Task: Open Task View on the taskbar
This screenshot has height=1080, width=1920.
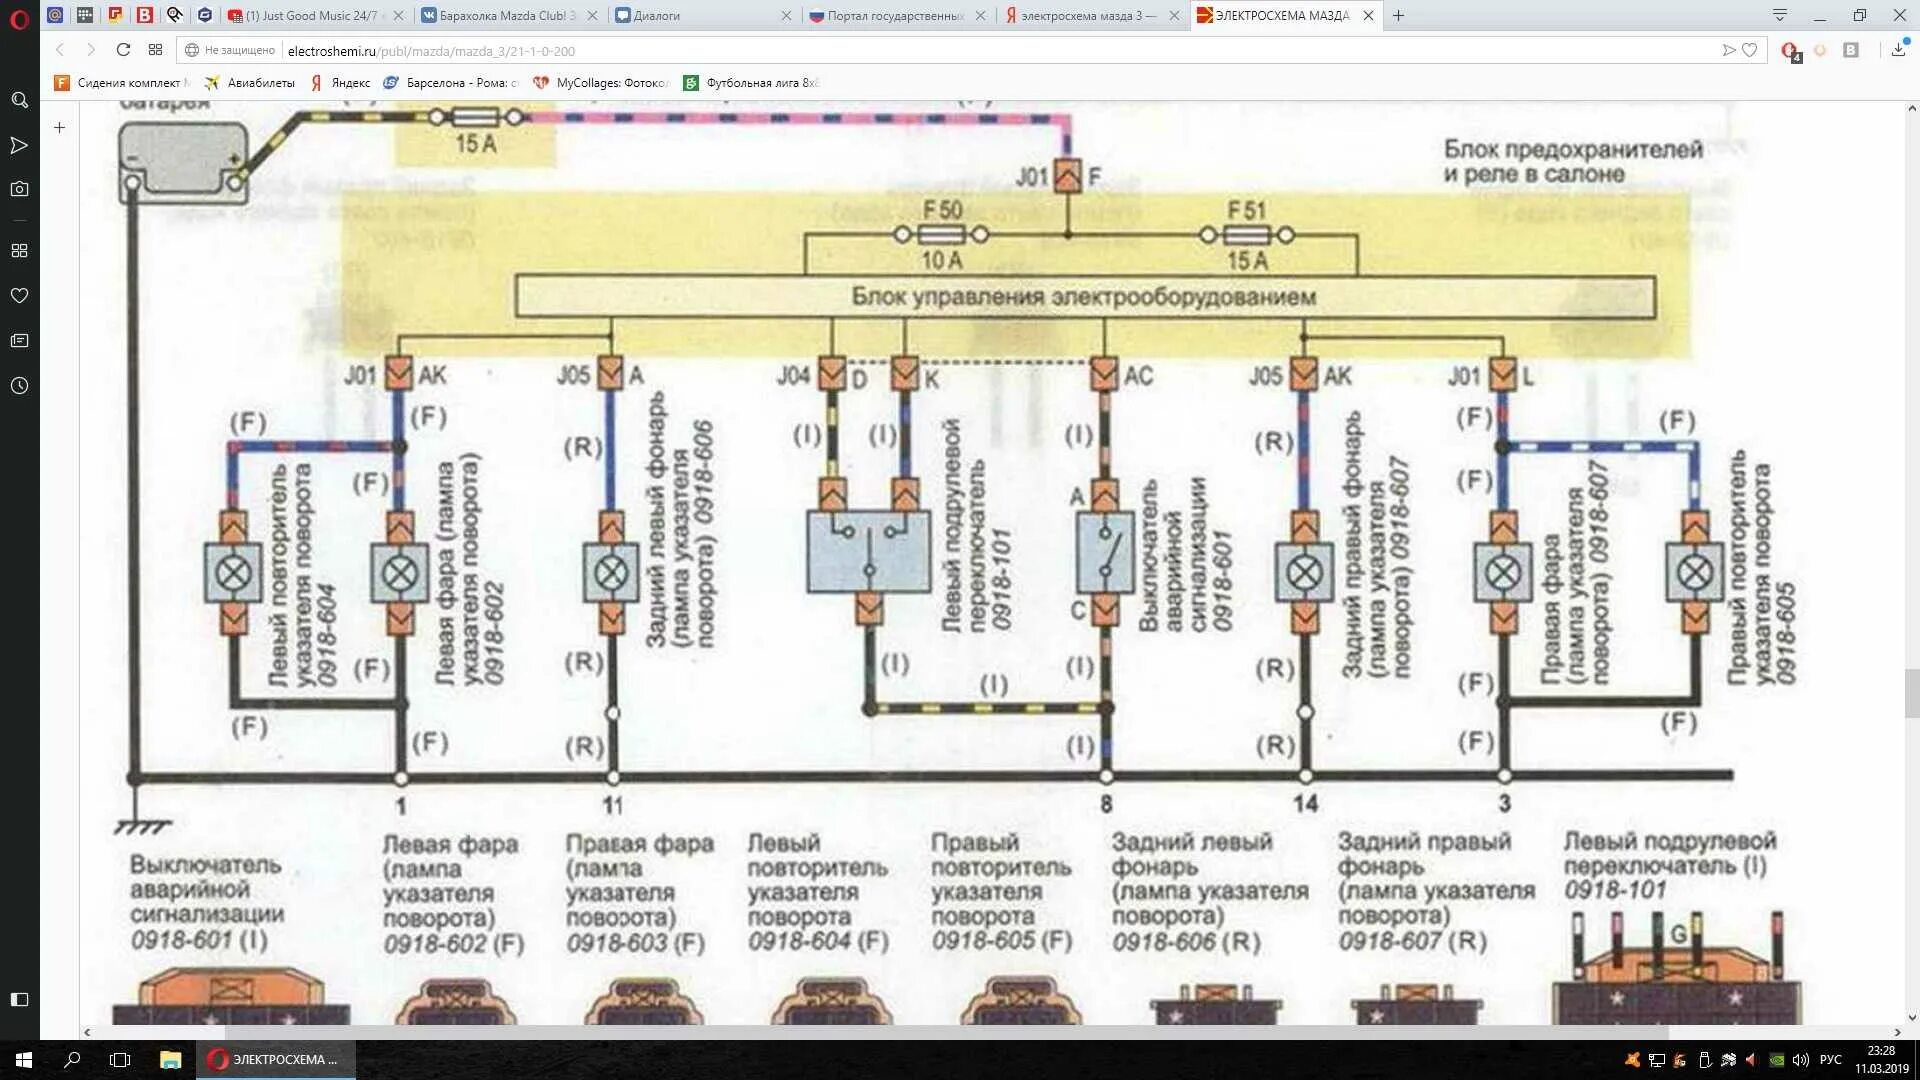Action: click(120, 1060)
